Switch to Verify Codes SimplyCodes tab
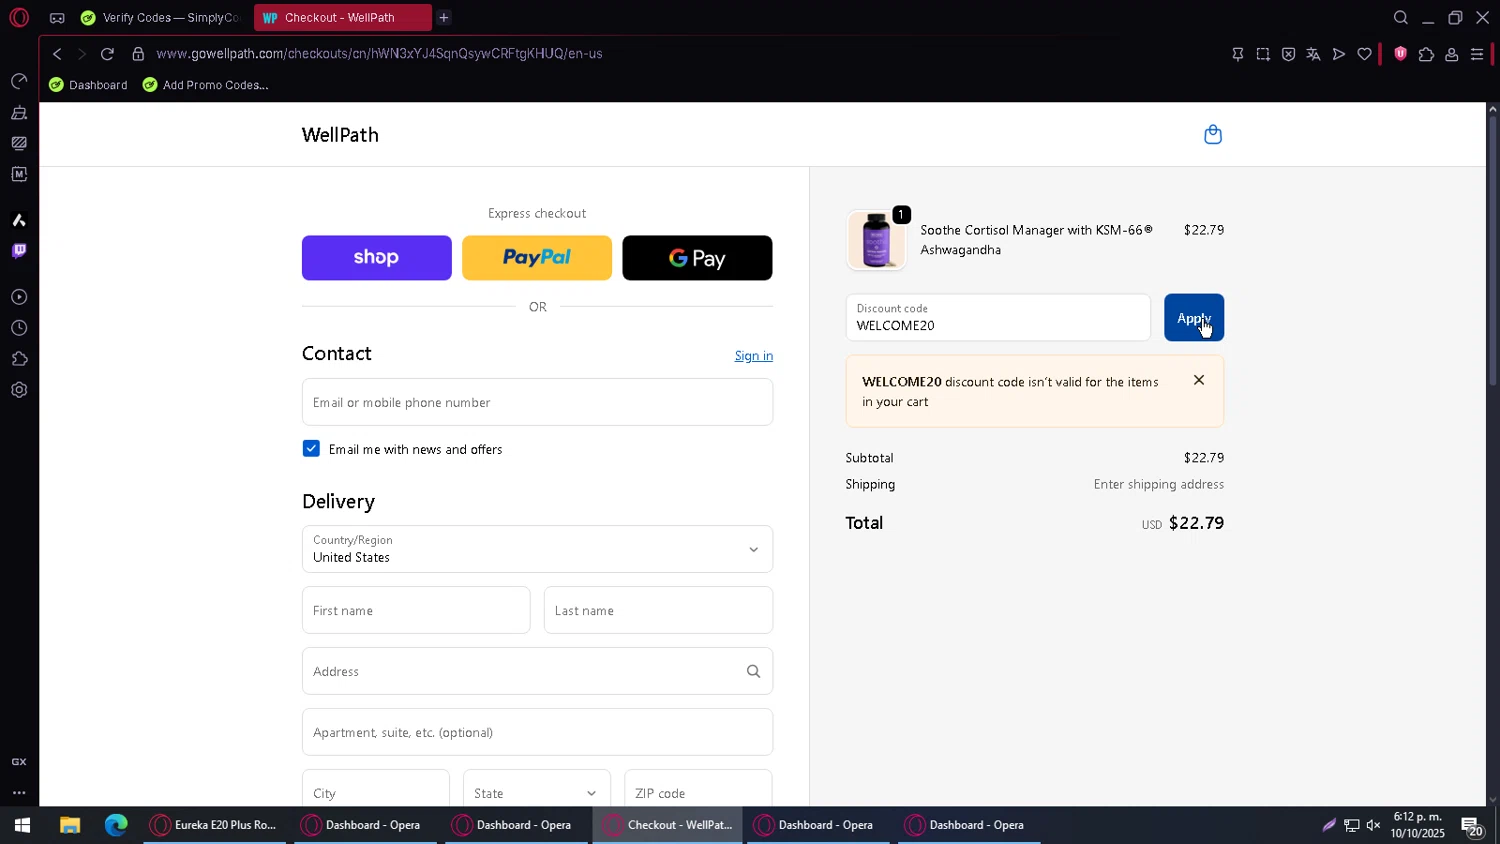Viewport: 1500px width, 844px height. coord(161,18)
